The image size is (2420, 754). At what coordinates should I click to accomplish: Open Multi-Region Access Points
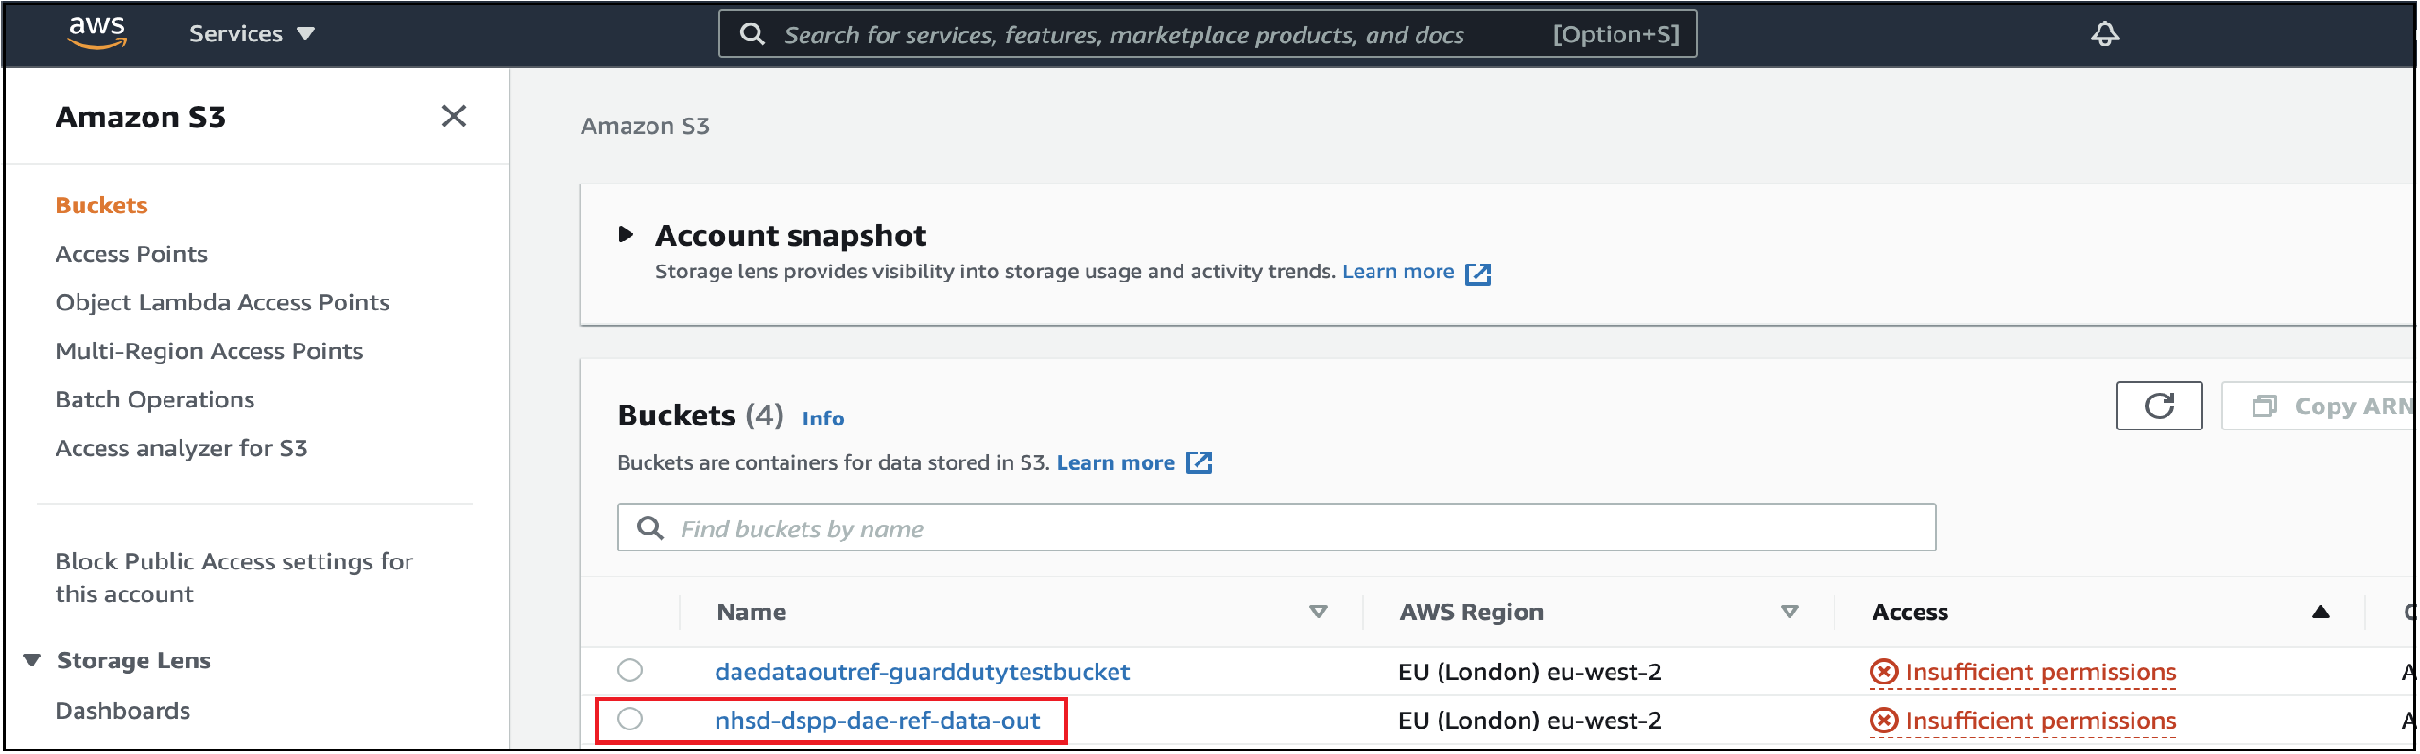pos(210,351)
